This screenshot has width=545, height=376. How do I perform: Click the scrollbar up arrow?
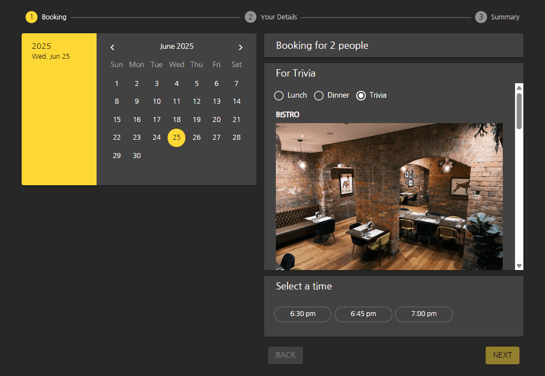click(x=519, y=87)
